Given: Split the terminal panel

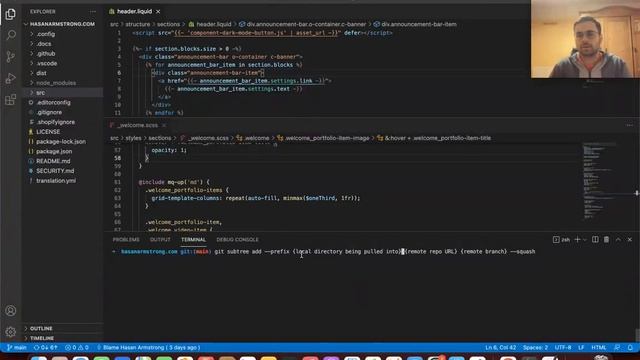Looking at the screenshot, I should (x=595, y=240).
